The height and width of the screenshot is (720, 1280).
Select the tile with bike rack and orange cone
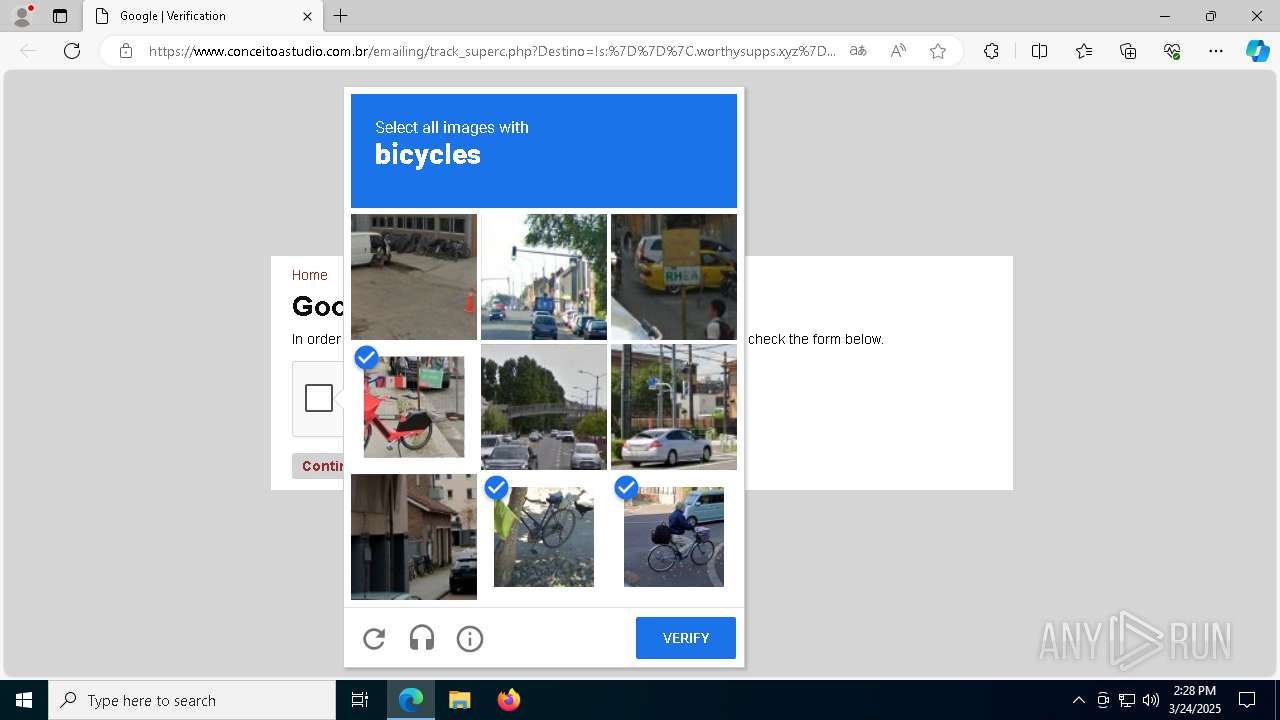[x=414, y=277]
